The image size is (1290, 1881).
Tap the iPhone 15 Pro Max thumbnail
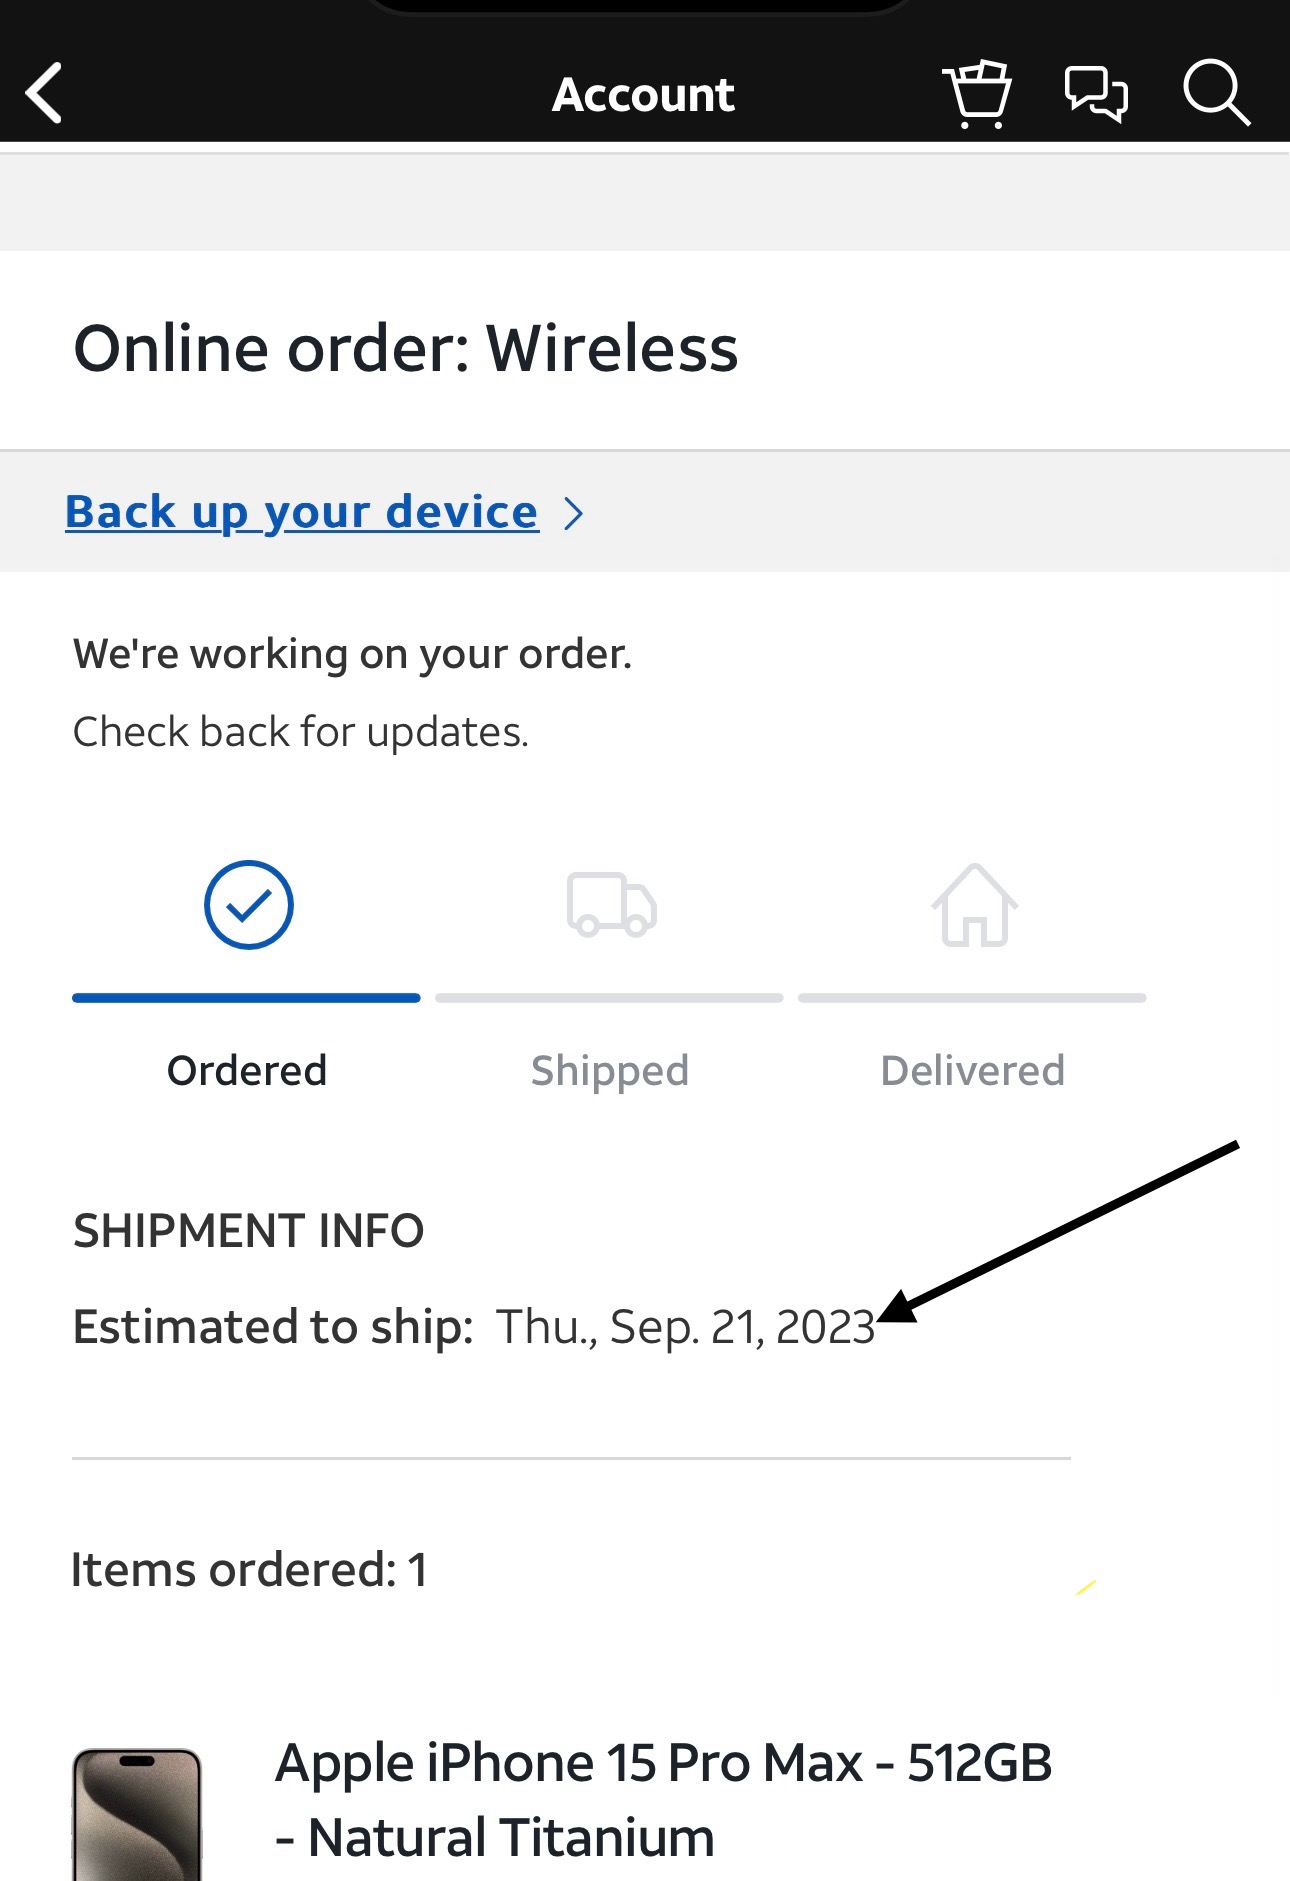pyautogui.click(x=137, y=1814)
